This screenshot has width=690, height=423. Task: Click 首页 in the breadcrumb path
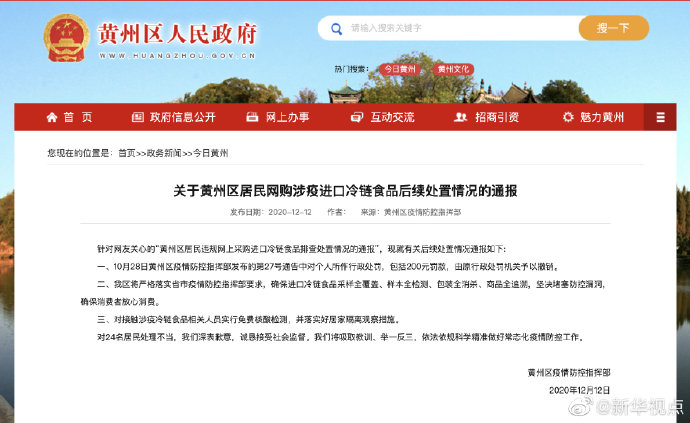click(x=126, y=153)
